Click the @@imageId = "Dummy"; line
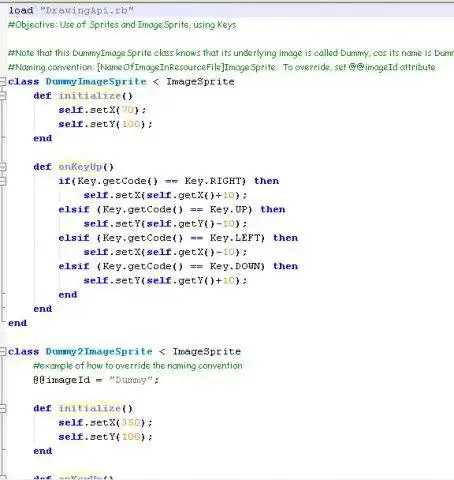 coord(96,380)
